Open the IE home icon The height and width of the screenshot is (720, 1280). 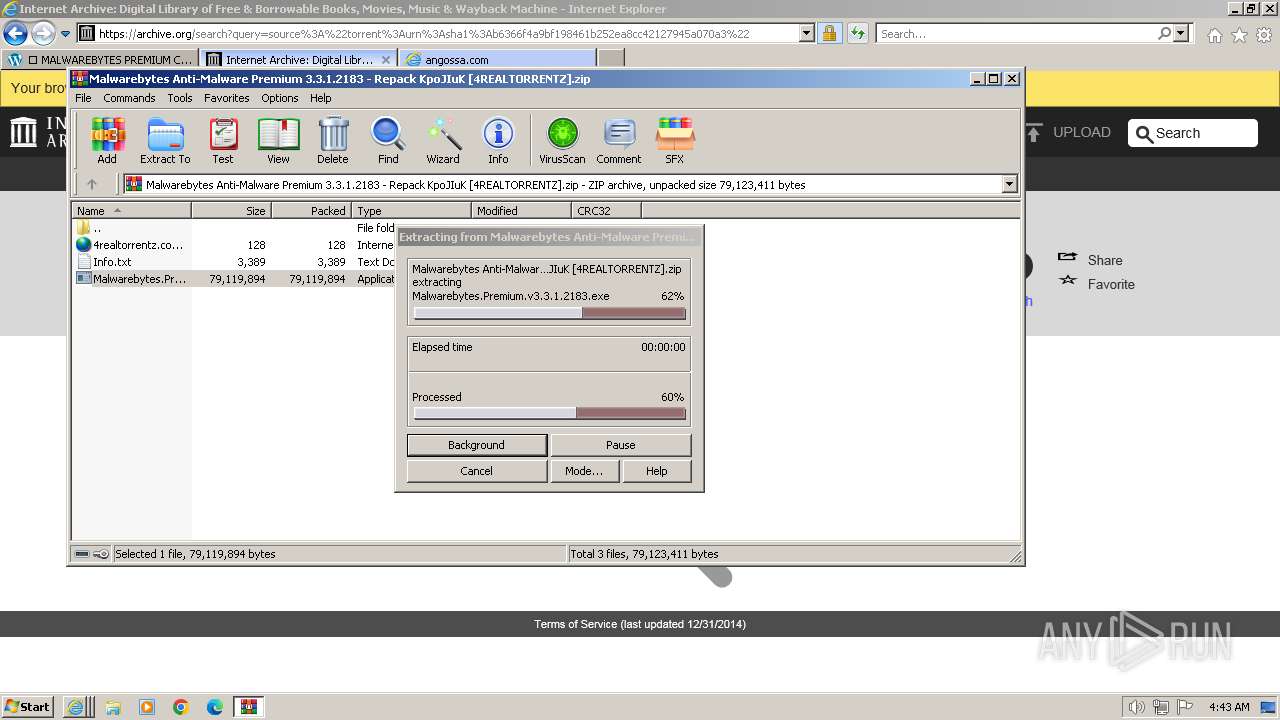click(x=1214, y=35)
